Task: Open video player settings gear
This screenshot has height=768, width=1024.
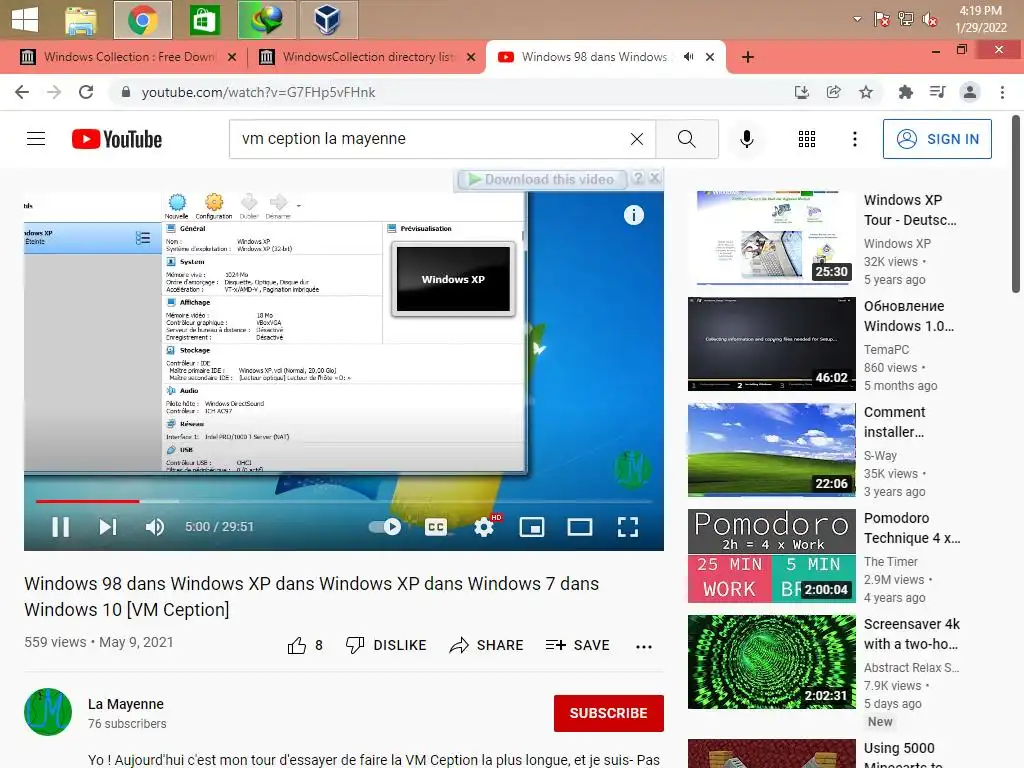Action: coord(484,526)
